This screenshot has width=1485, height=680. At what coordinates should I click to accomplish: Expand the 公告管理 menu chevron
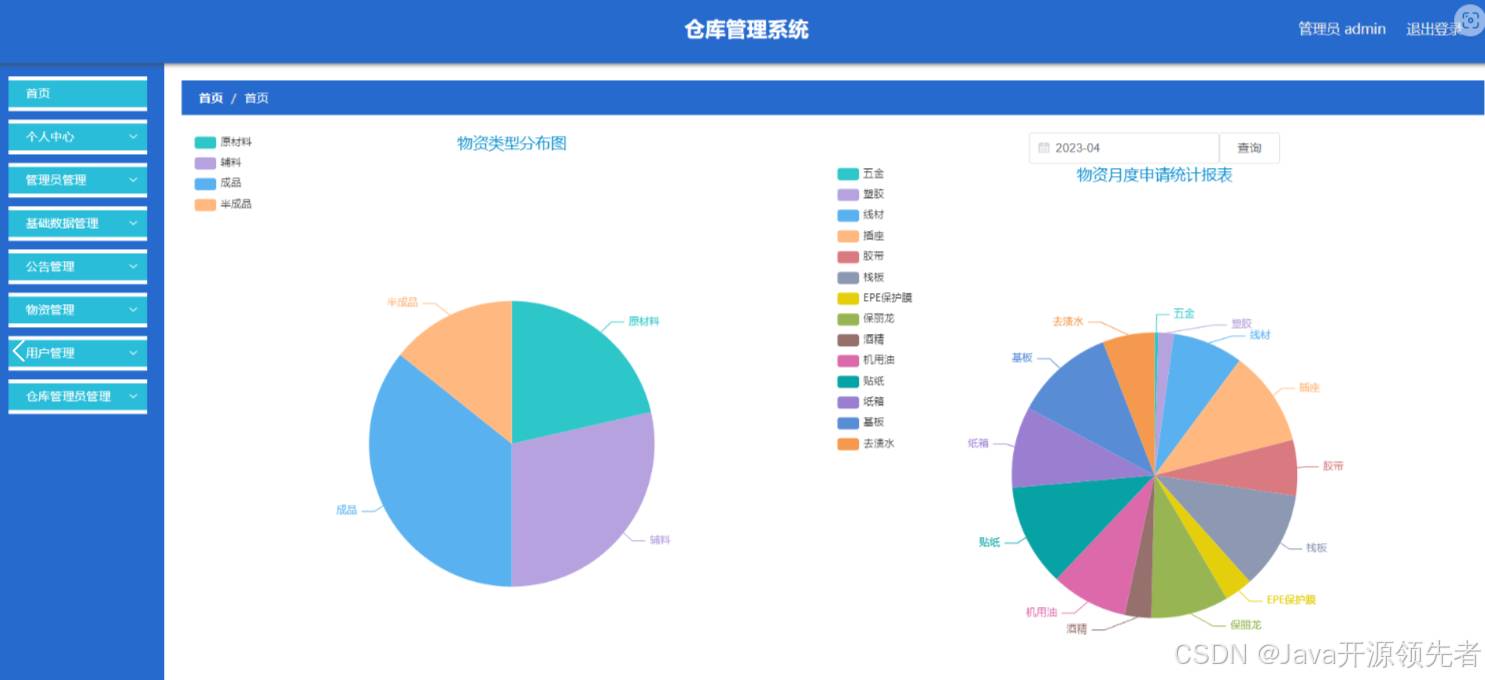[133, 267]
